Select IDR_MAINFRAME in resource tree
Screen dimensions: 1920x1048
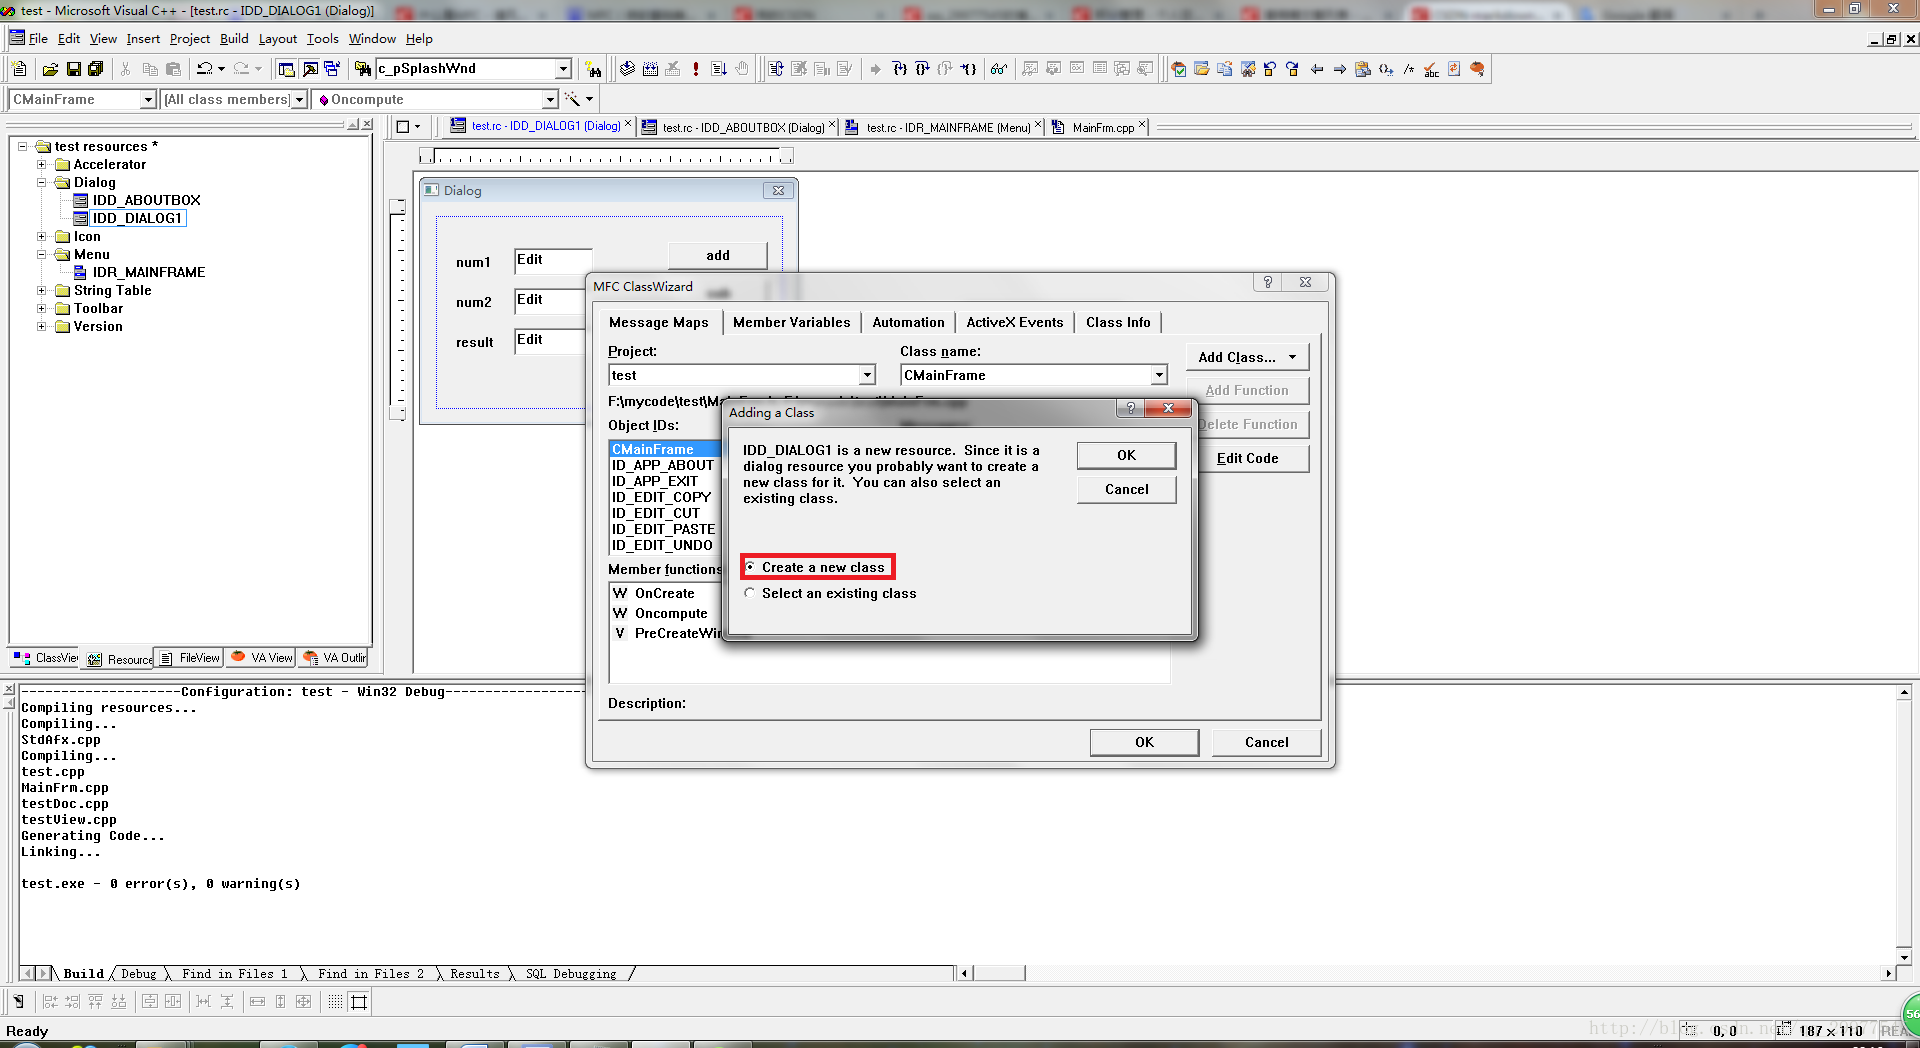click(148, 272)
